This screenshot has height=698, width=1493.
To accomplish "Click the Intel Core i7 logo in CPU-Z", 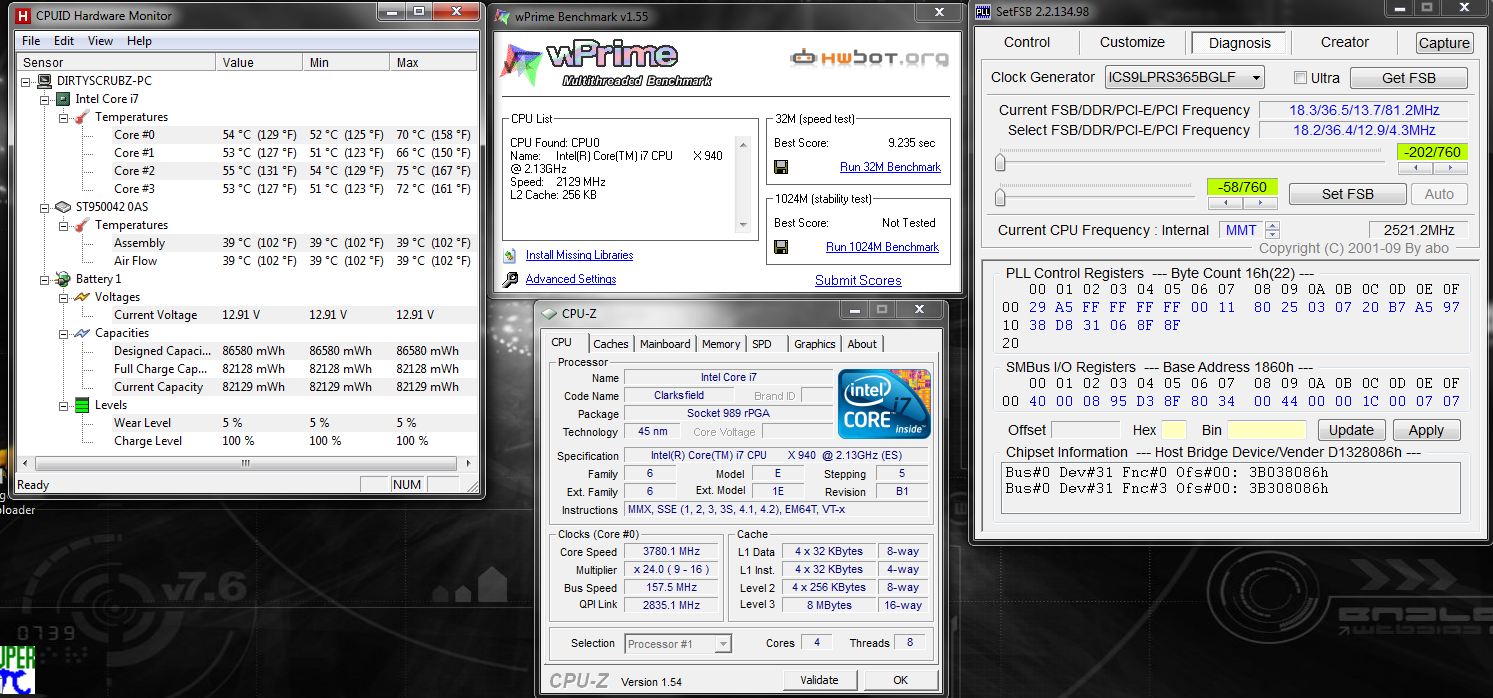I will (x=884, y=404).
